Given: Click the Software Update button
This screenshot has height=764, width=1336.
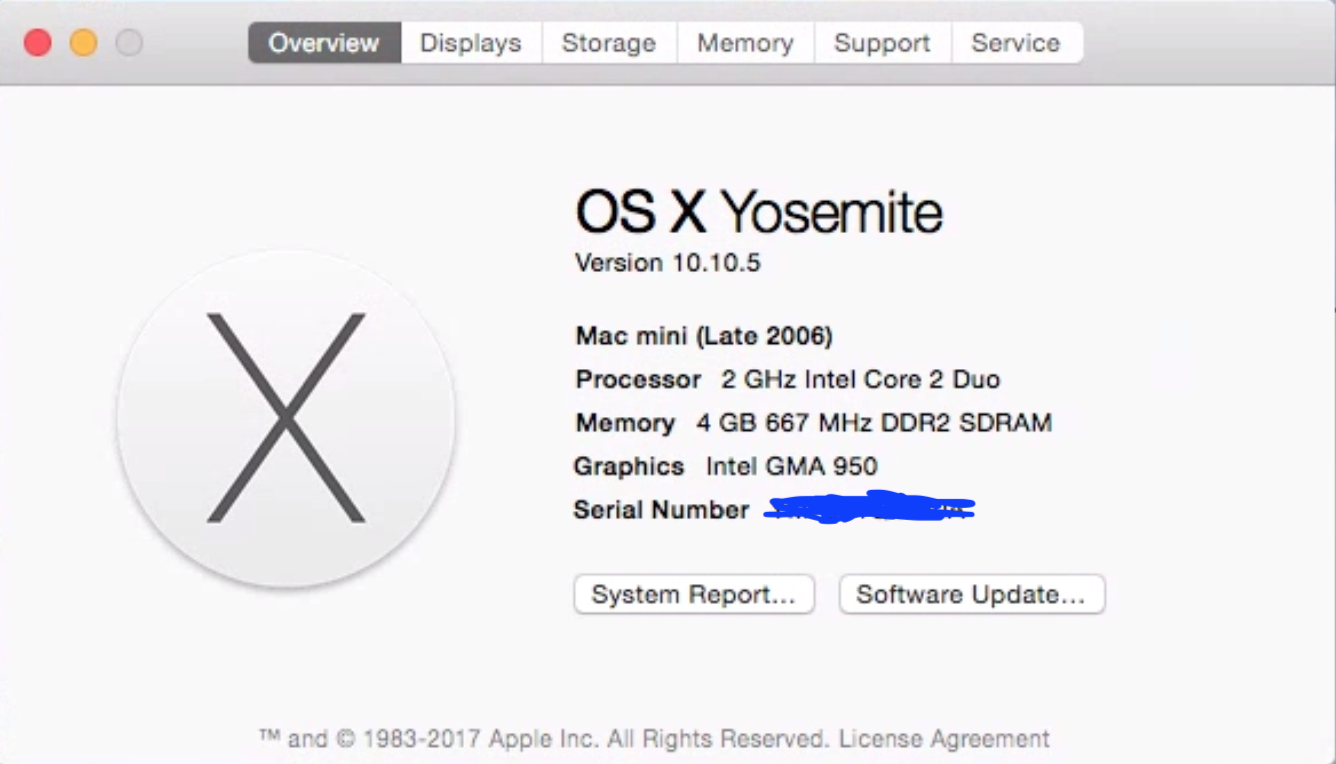Looking at the screenshot, I should (970, 594).
